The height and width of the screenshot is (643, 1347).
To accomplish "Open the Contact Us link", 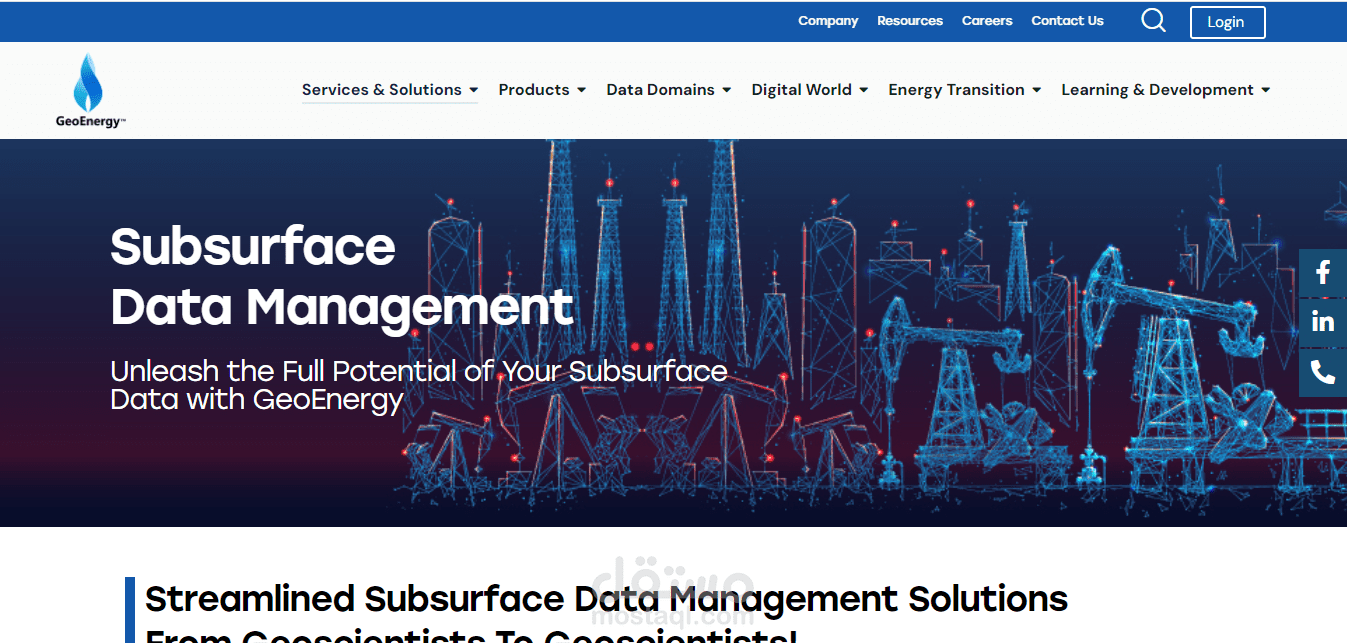I will [1067, 21].
